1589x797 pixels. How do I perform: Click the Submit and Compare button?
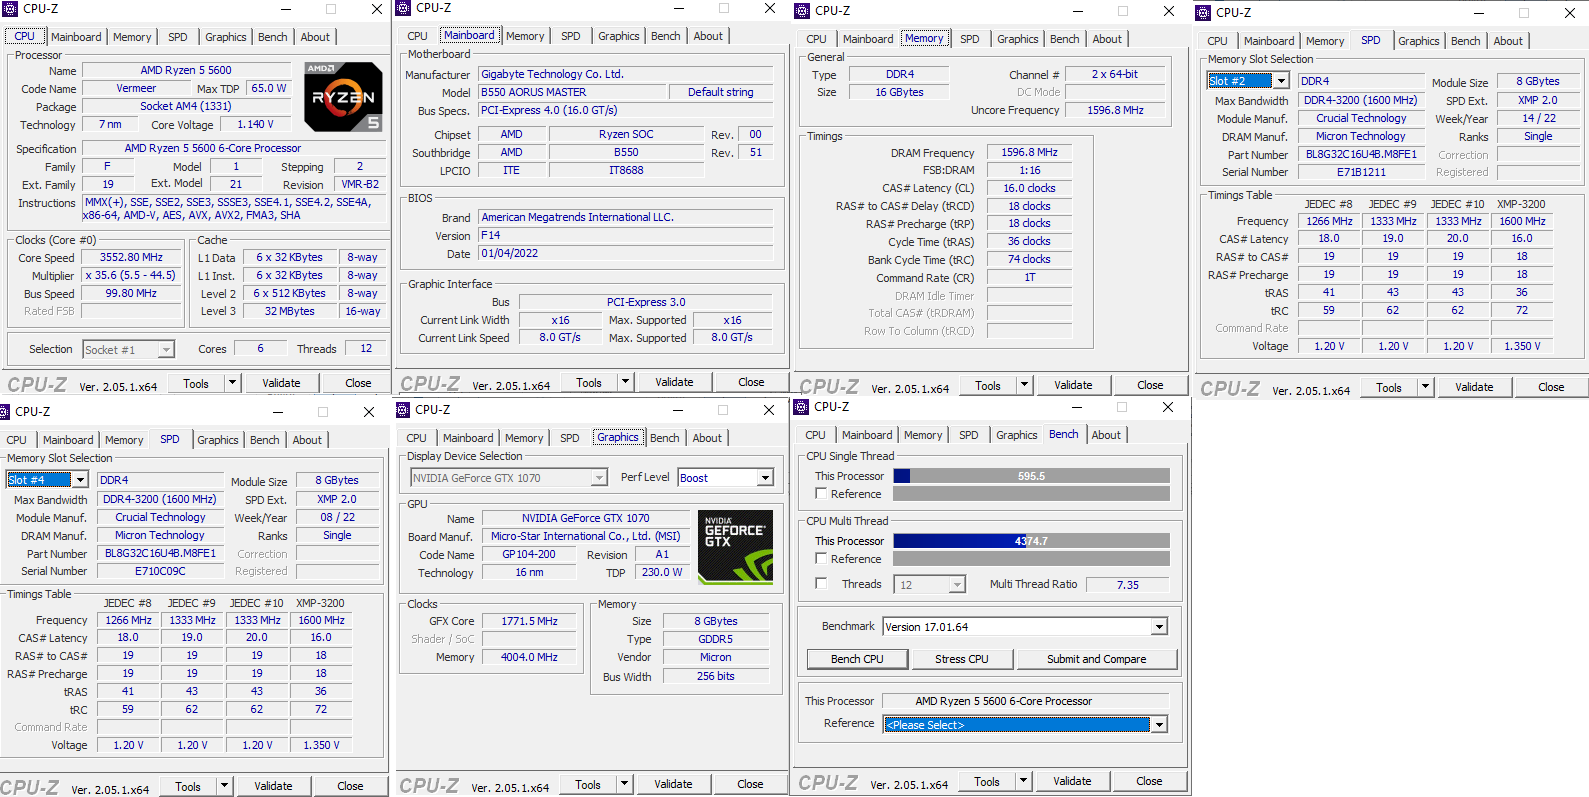coord(1097,659)
